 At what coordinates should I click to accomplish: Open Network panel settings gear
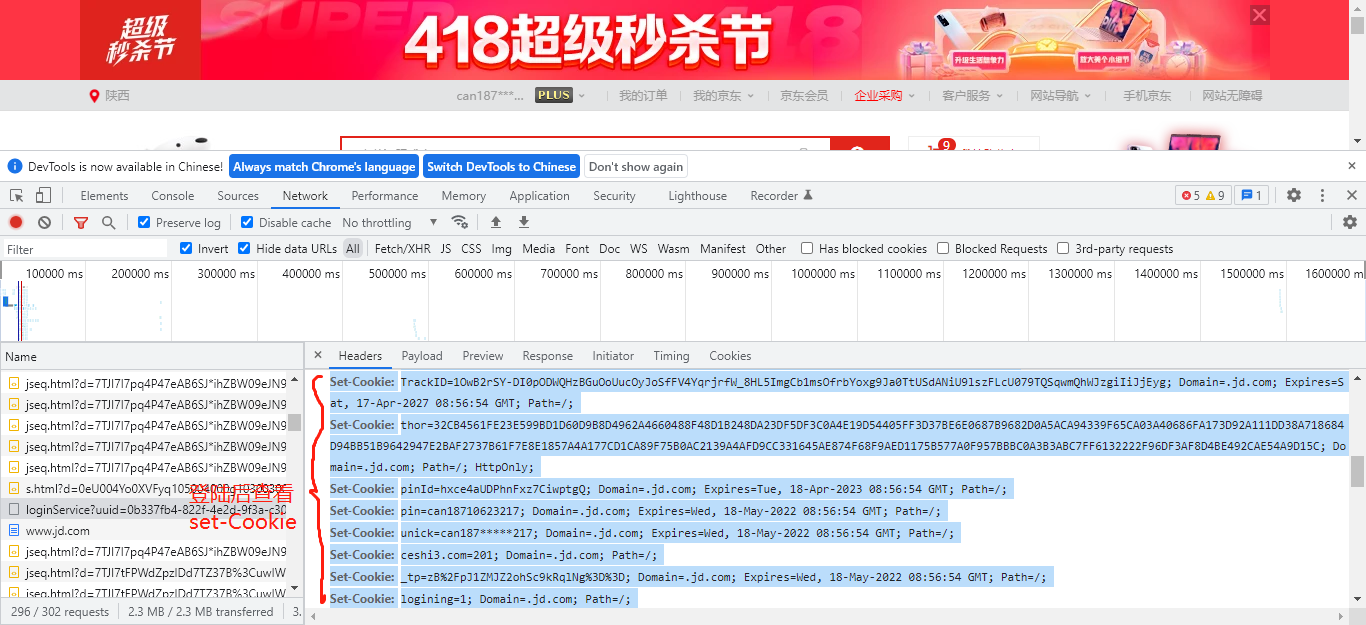click(x=1350, y=222)
